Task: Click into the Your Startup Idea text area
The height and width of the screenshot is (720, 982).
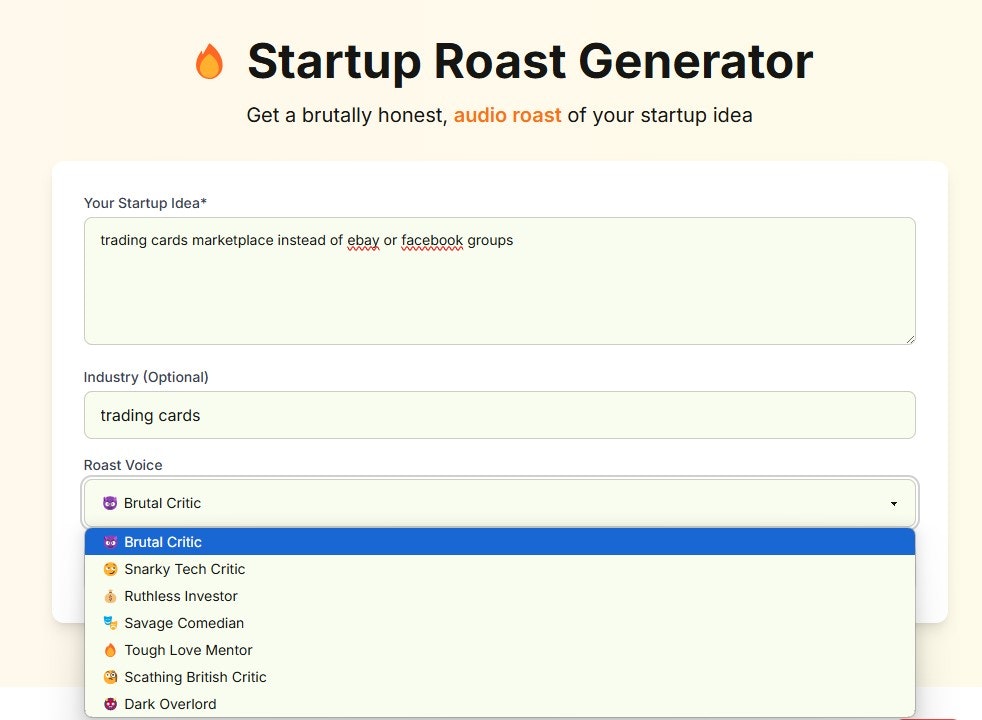Action: click(x=500, y=281)
